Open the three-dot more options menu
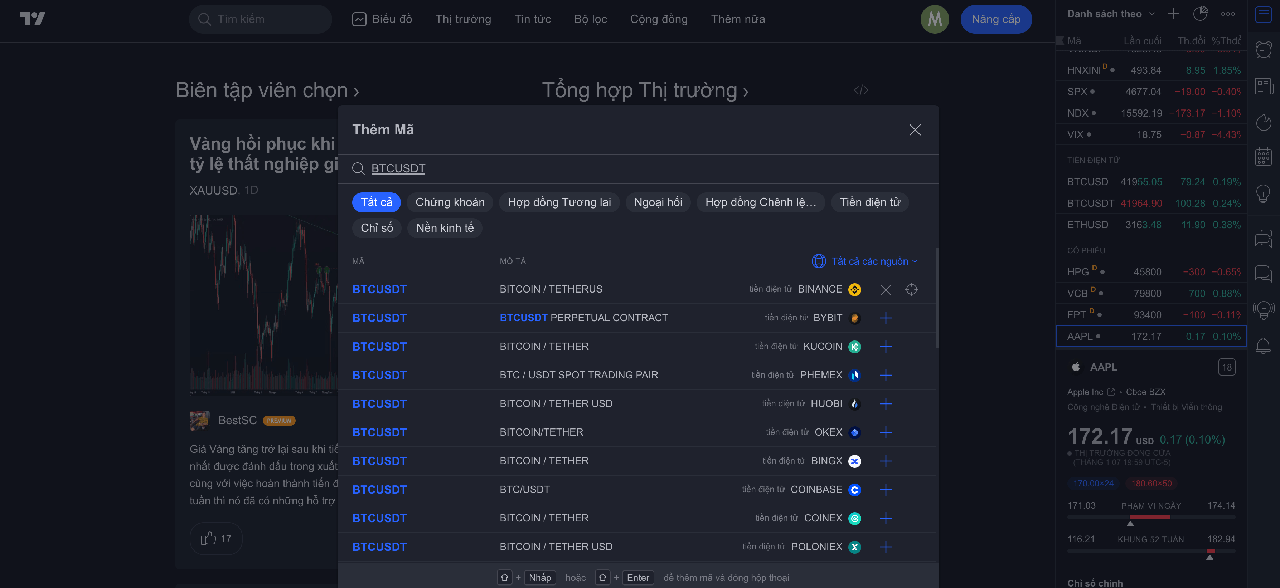The height and width of the screenshot is (588, 1280). click(x=1228, y=14)
